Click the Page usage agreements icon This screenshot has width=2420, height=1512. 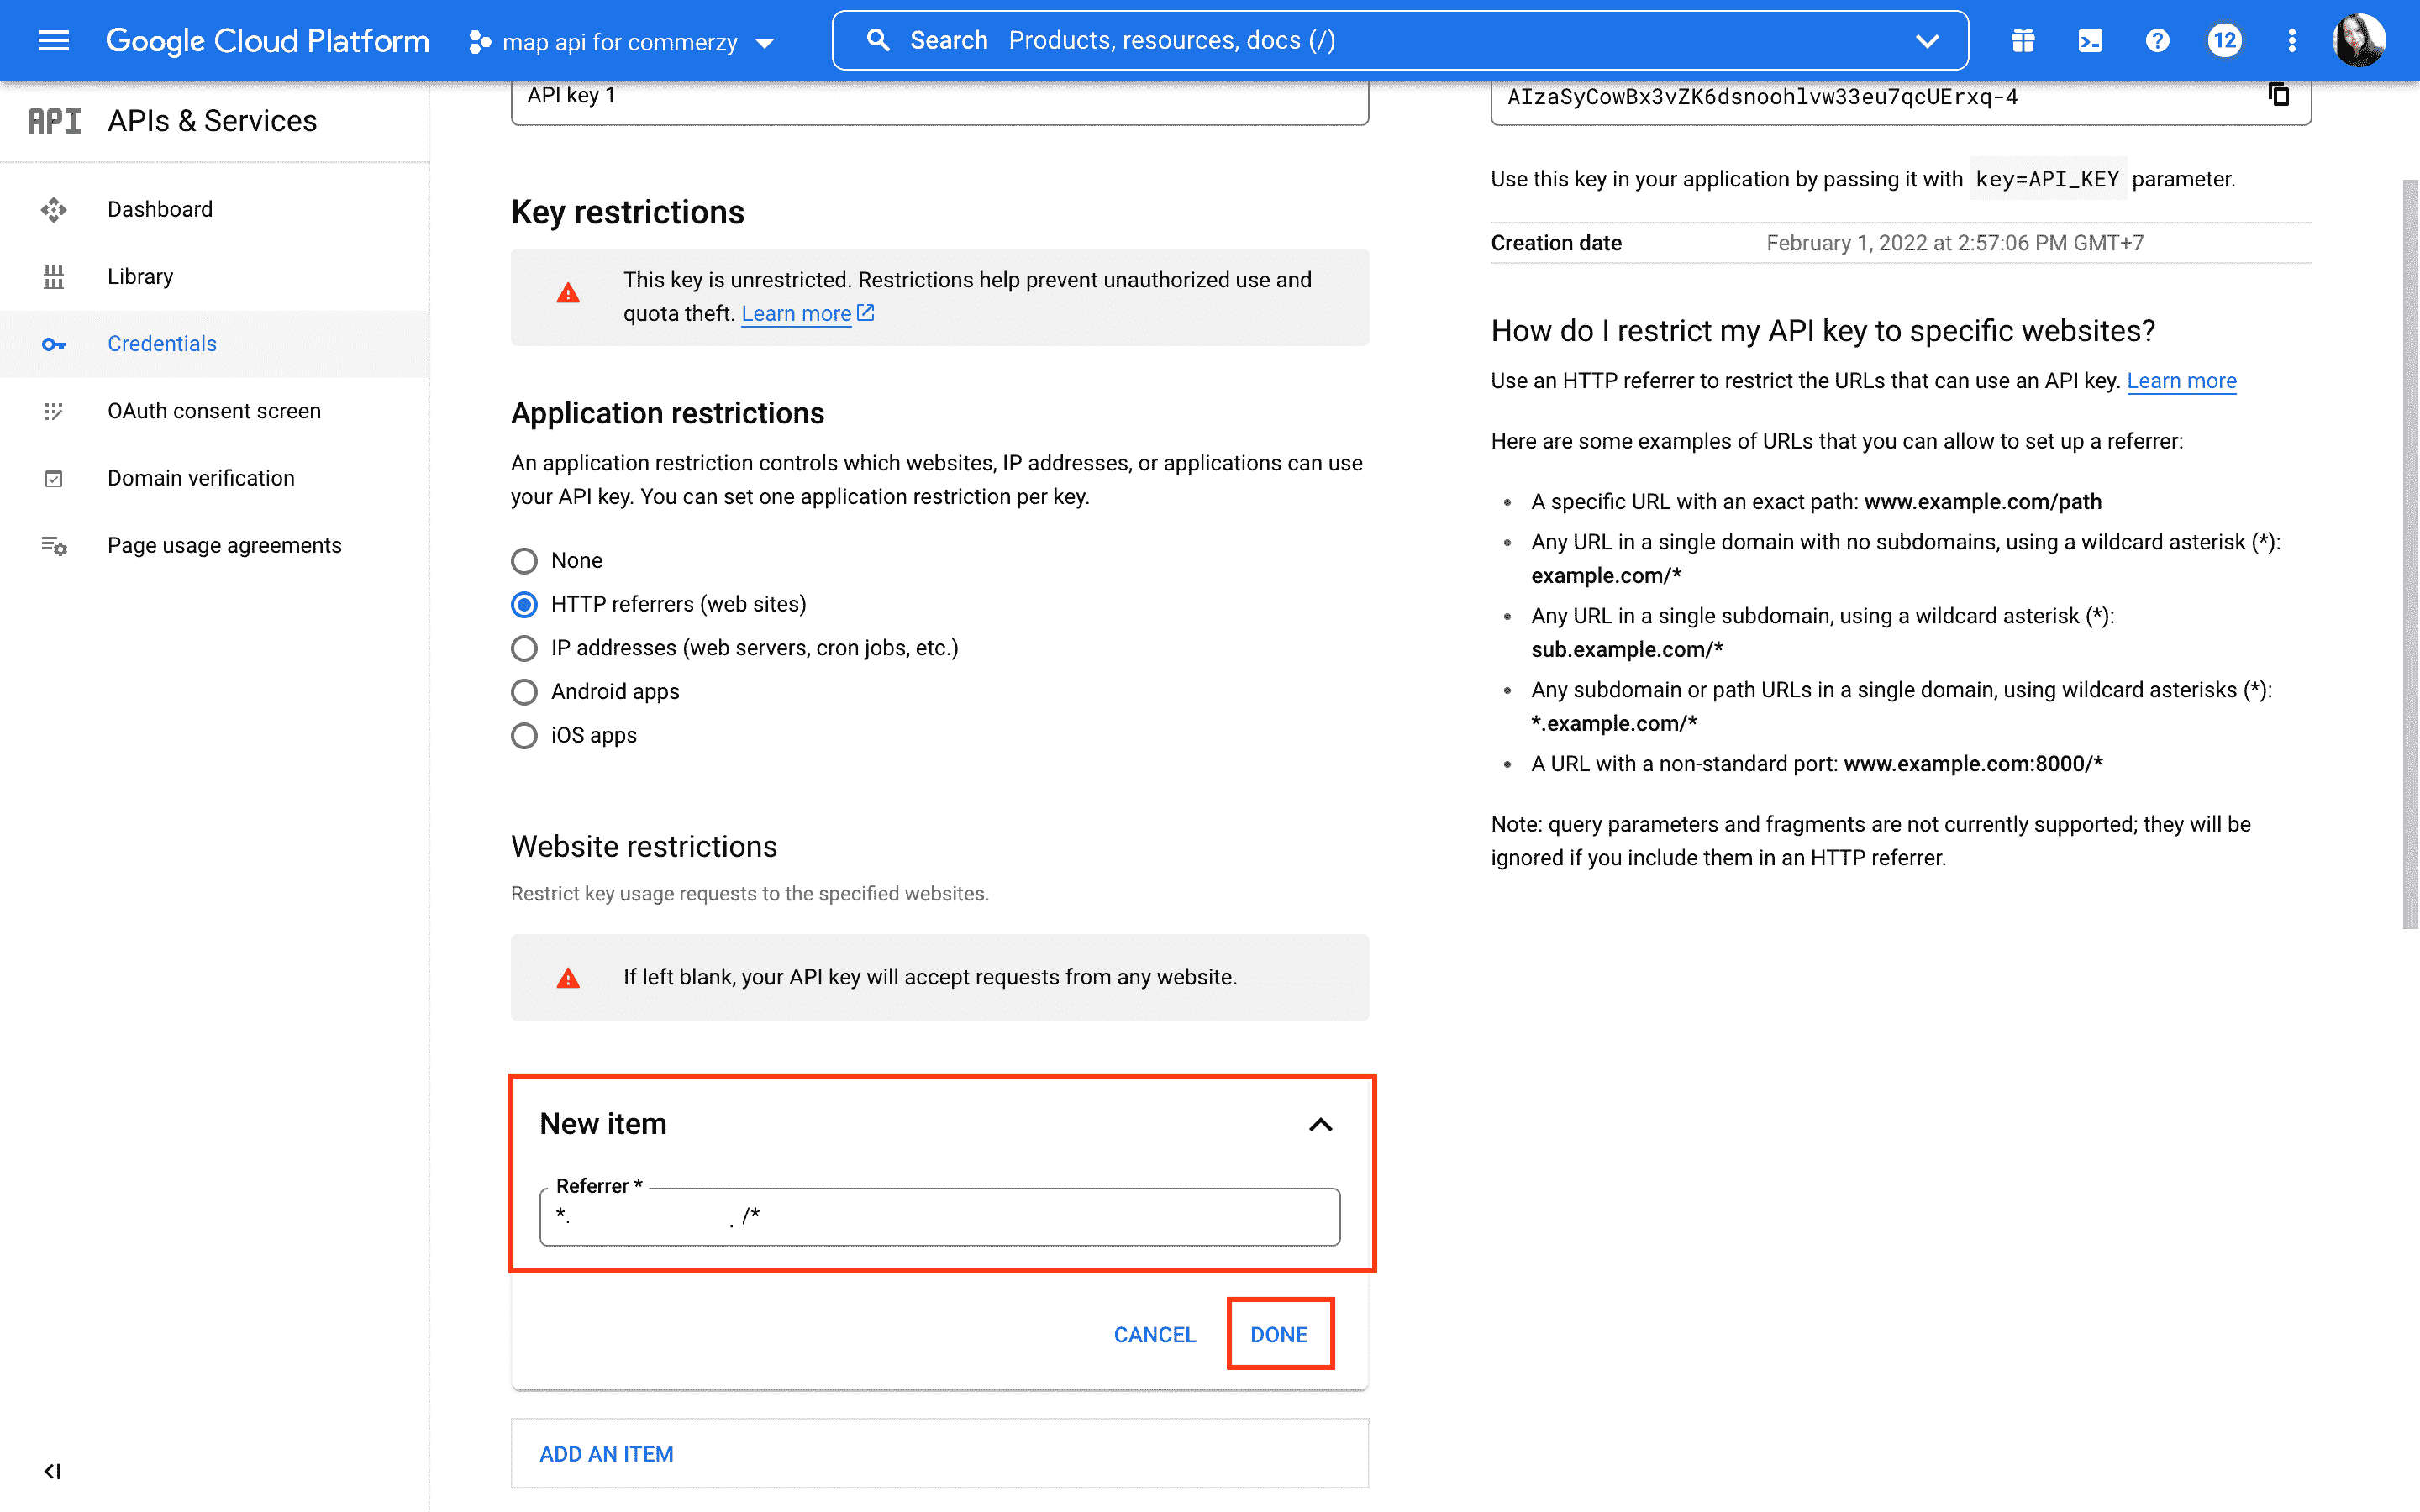(54, 545)
